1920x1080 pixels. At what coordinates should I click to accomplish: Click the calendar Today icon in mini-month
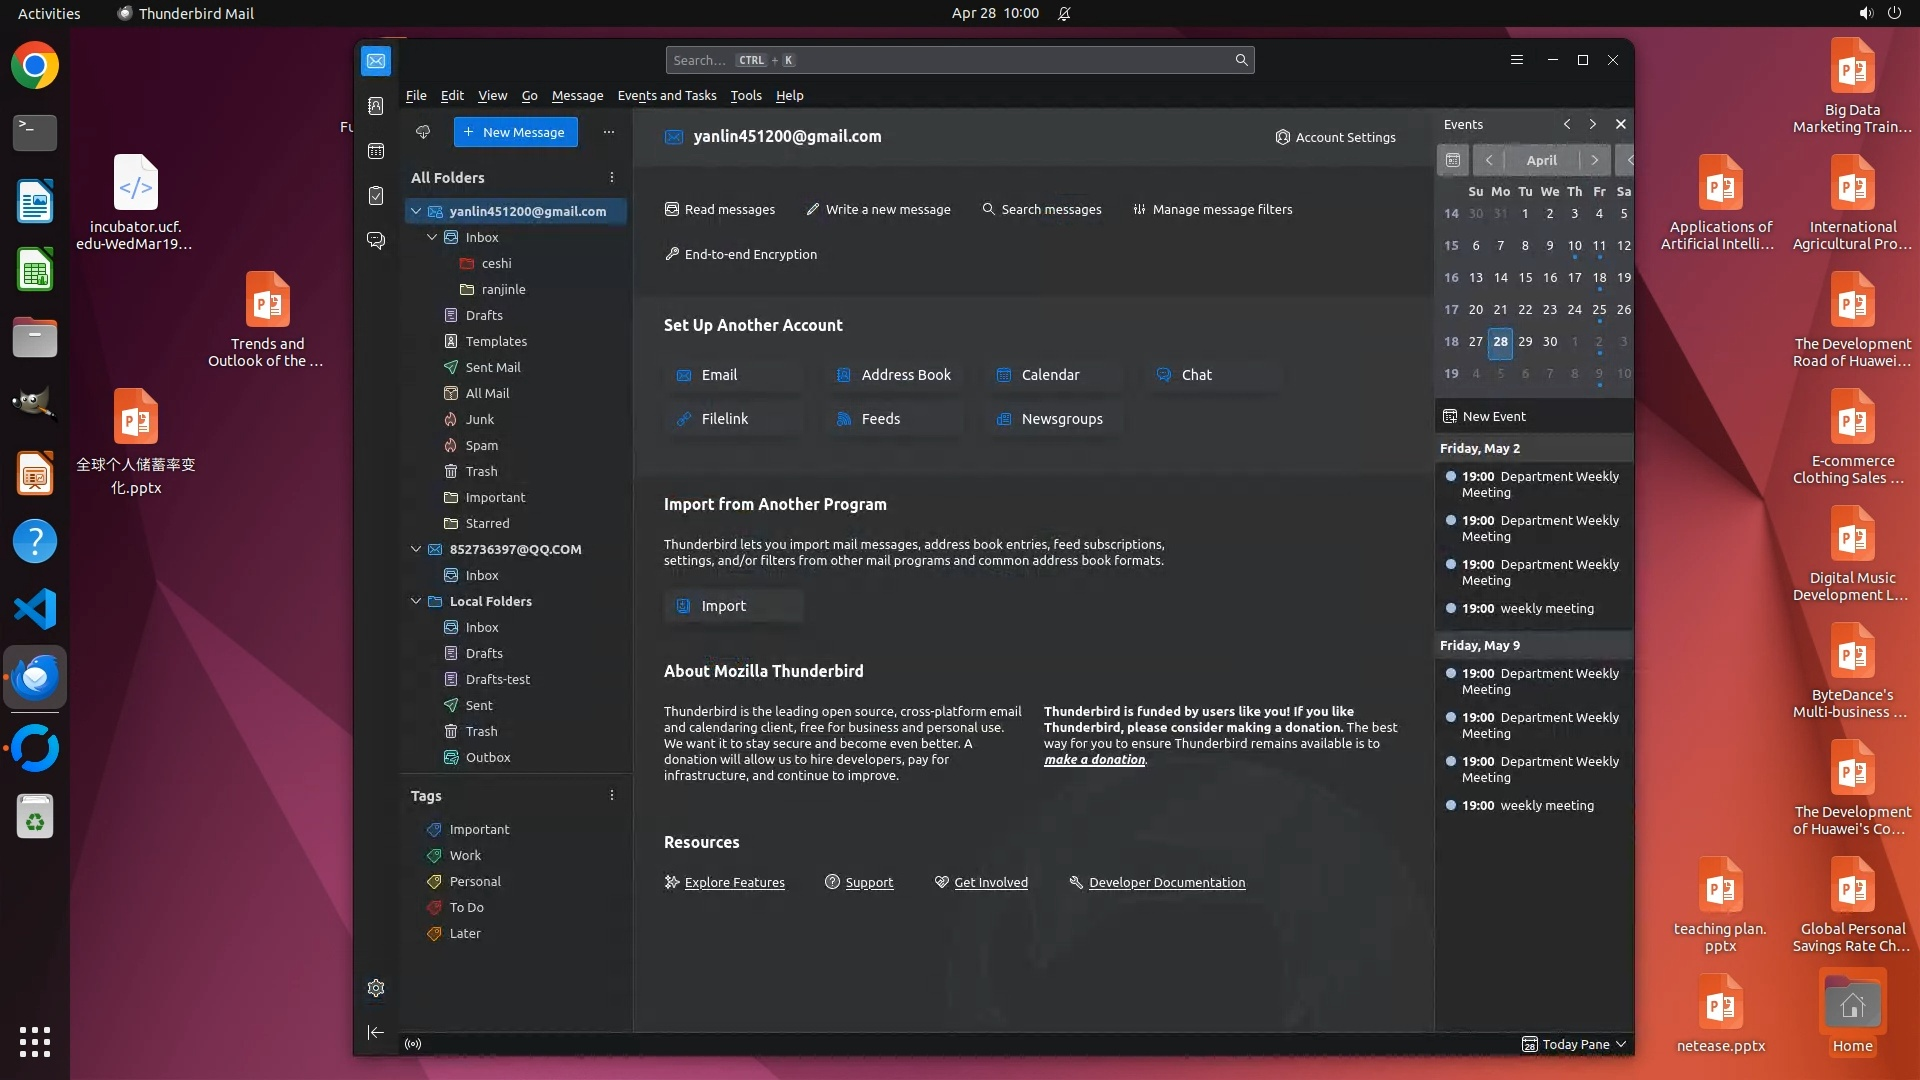coord(1453,160)
